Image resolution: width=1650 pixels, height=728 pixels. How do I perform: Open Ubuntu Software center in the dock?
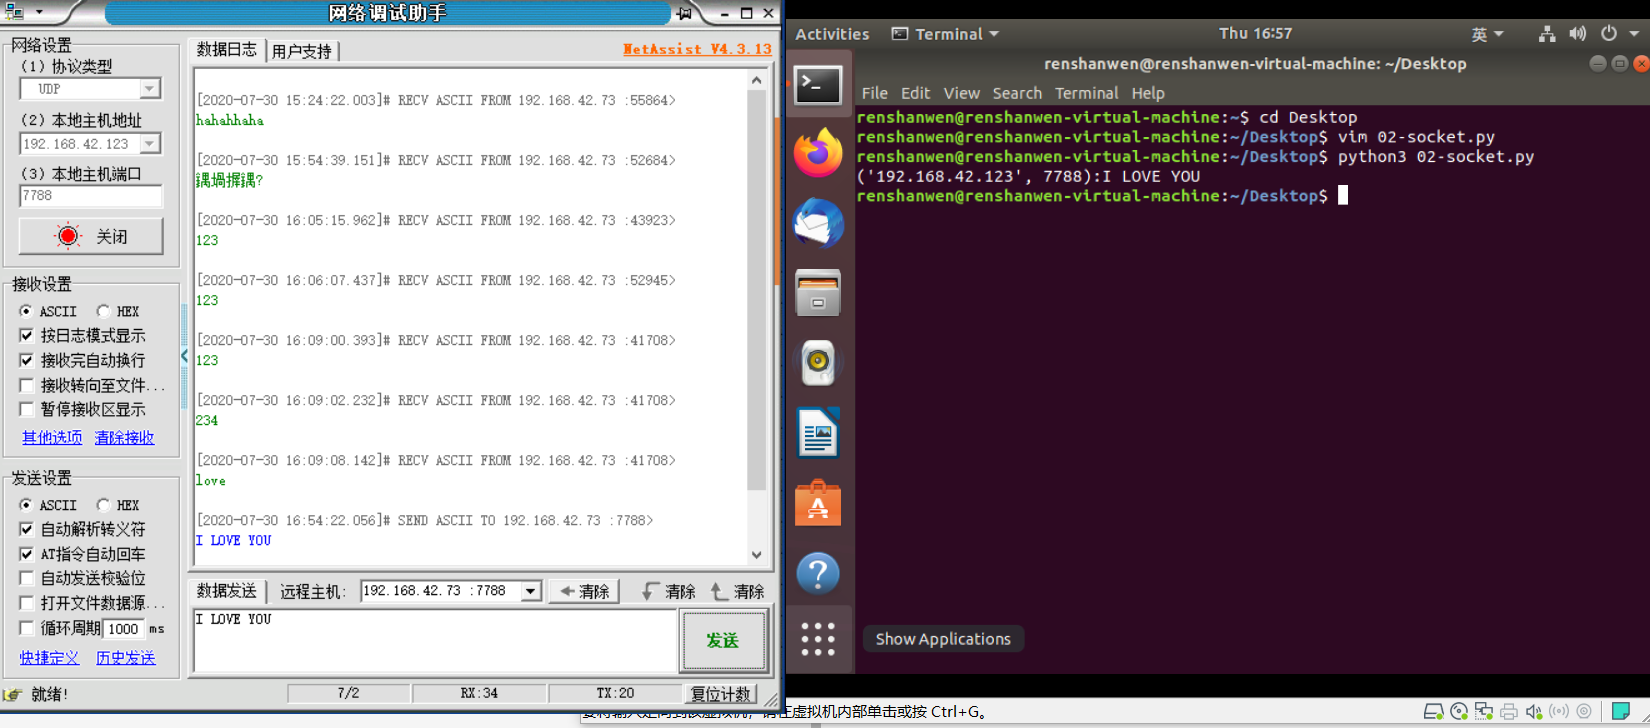[818, 503]
